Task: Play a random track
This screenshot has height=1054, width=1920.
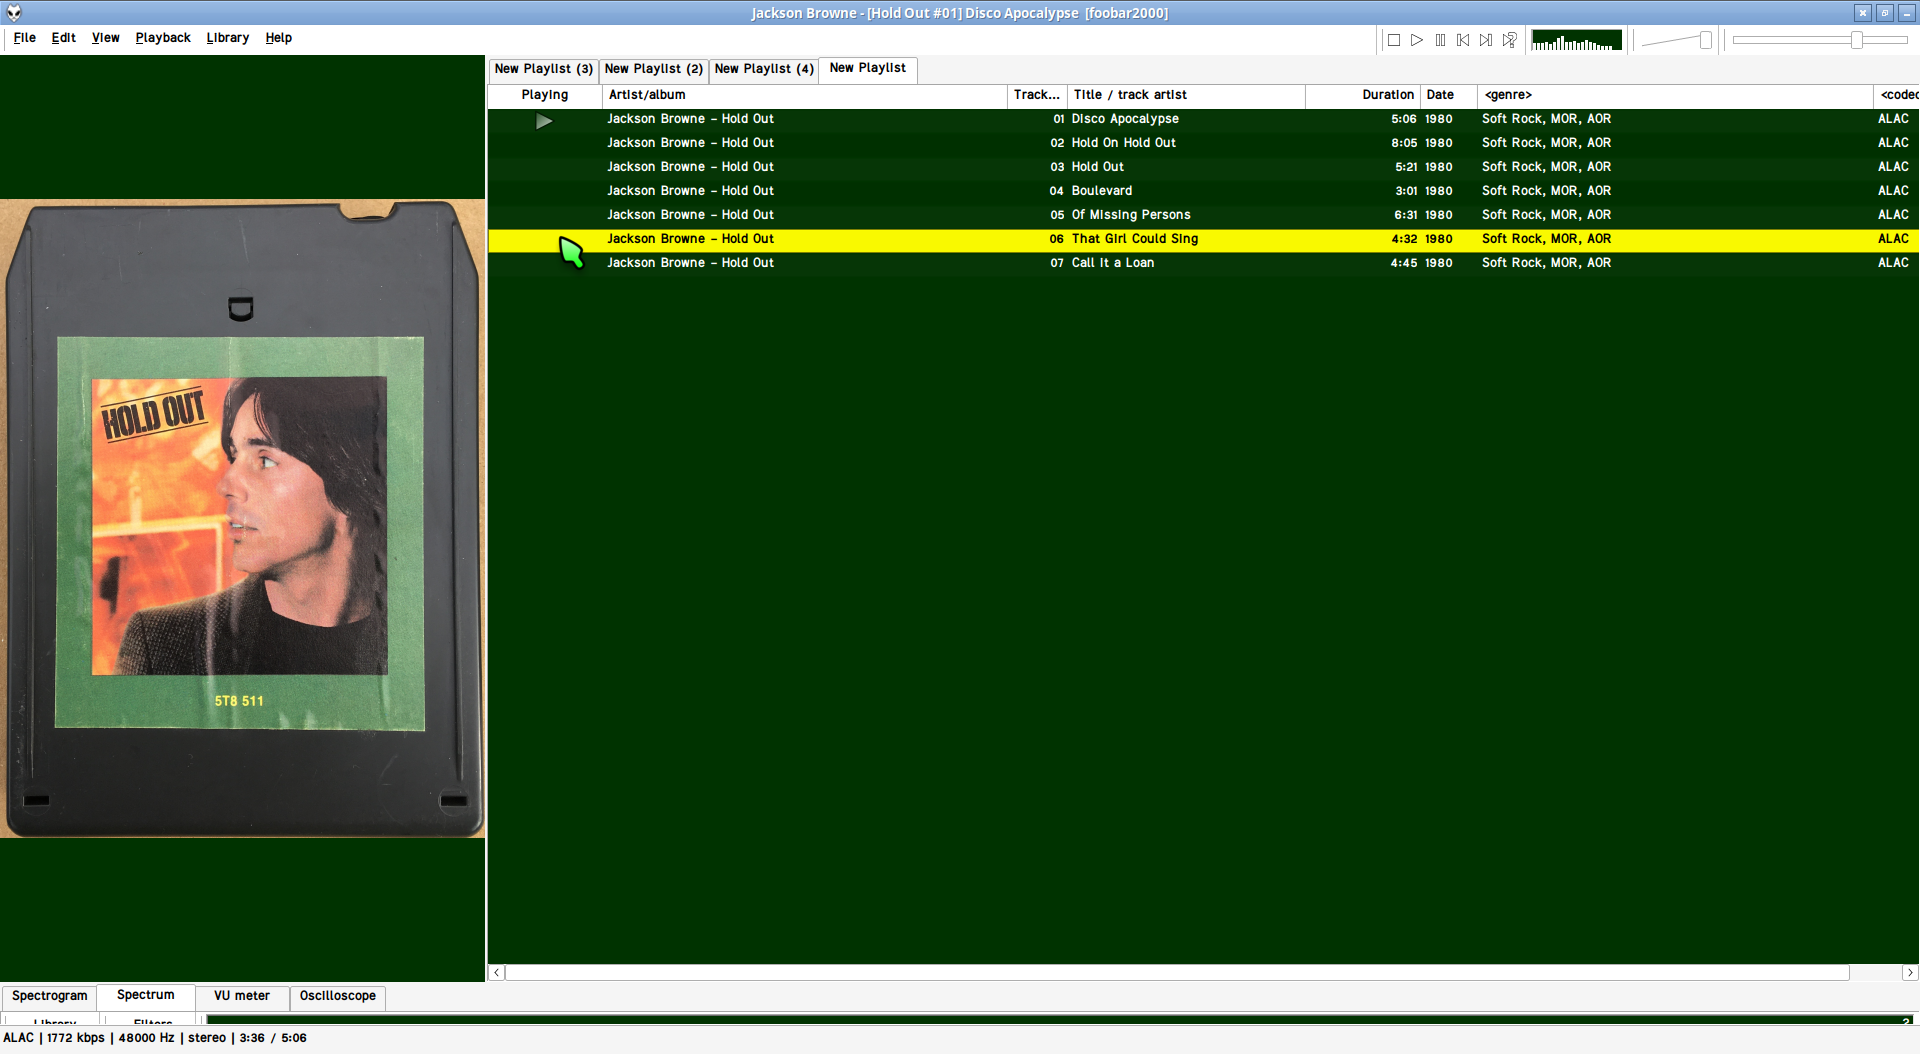Action: pyautogui.click(x=1509, y=40)
